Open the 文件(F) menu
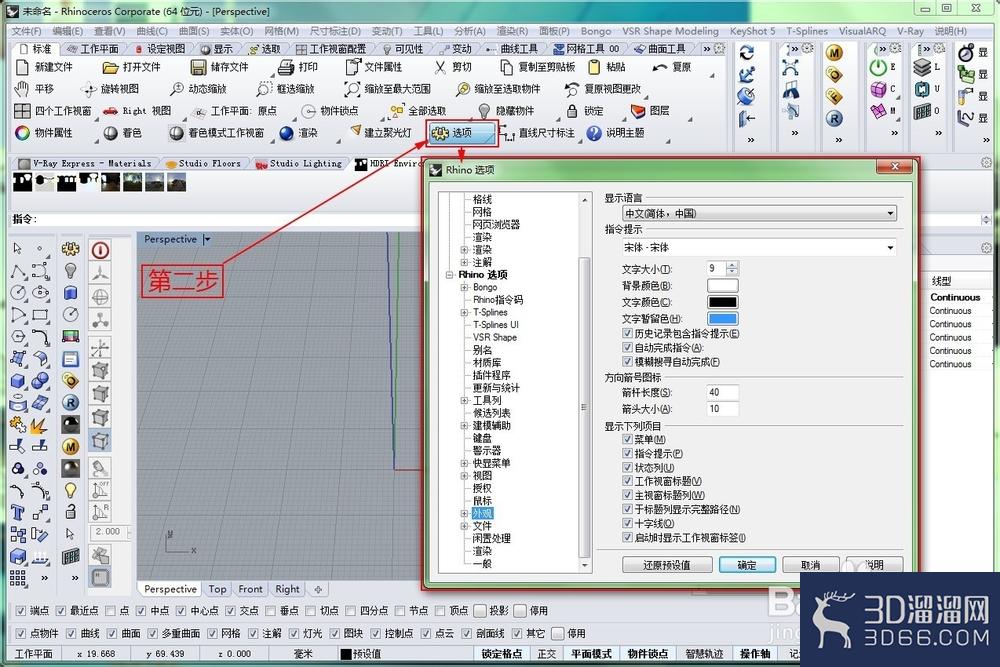This screenshot has width=1000, height=667. pos(26,31)
